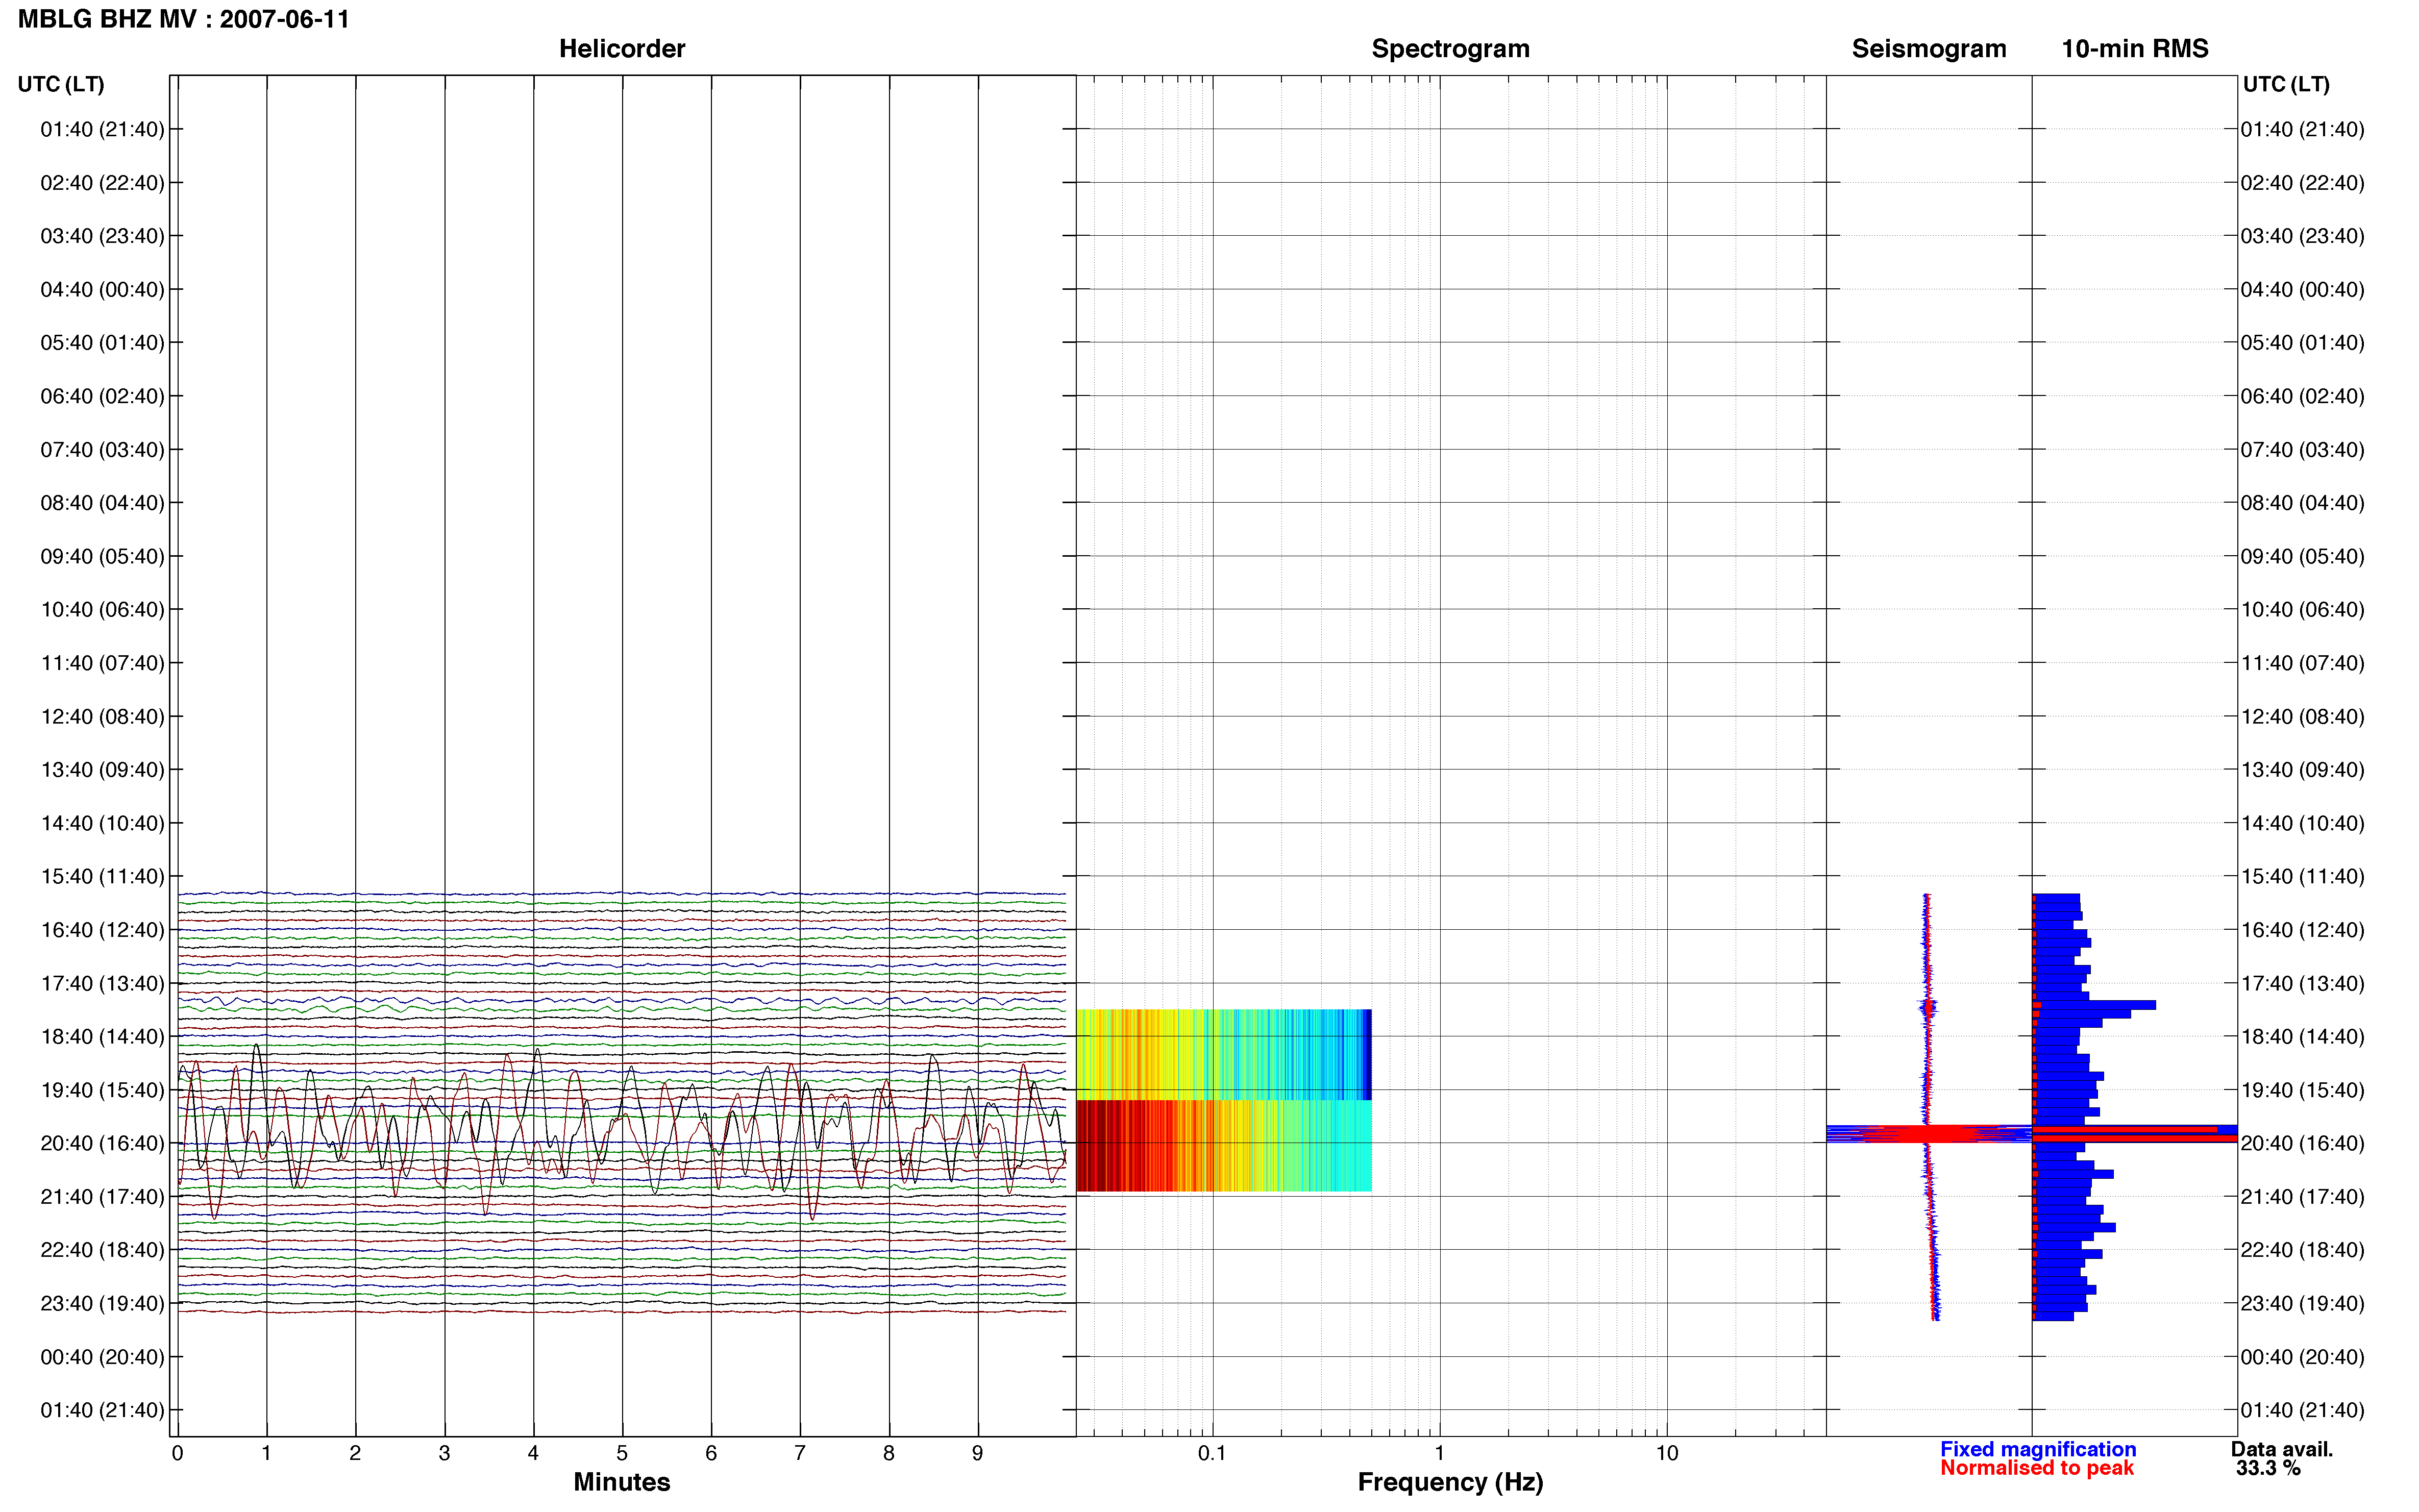Click the left '00:40 (20:40)' time label

(x=102, y=1357)
